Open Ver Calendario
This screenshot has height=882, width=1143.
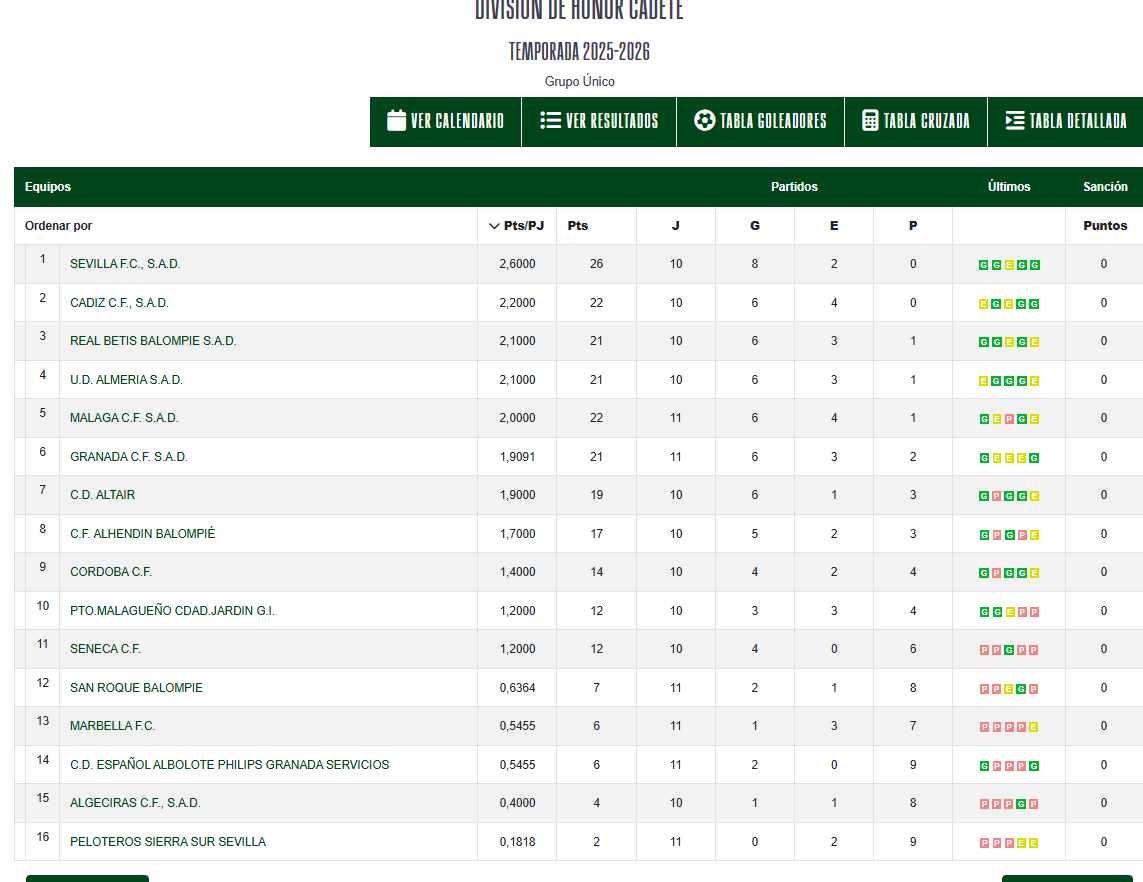coord(445,122)
